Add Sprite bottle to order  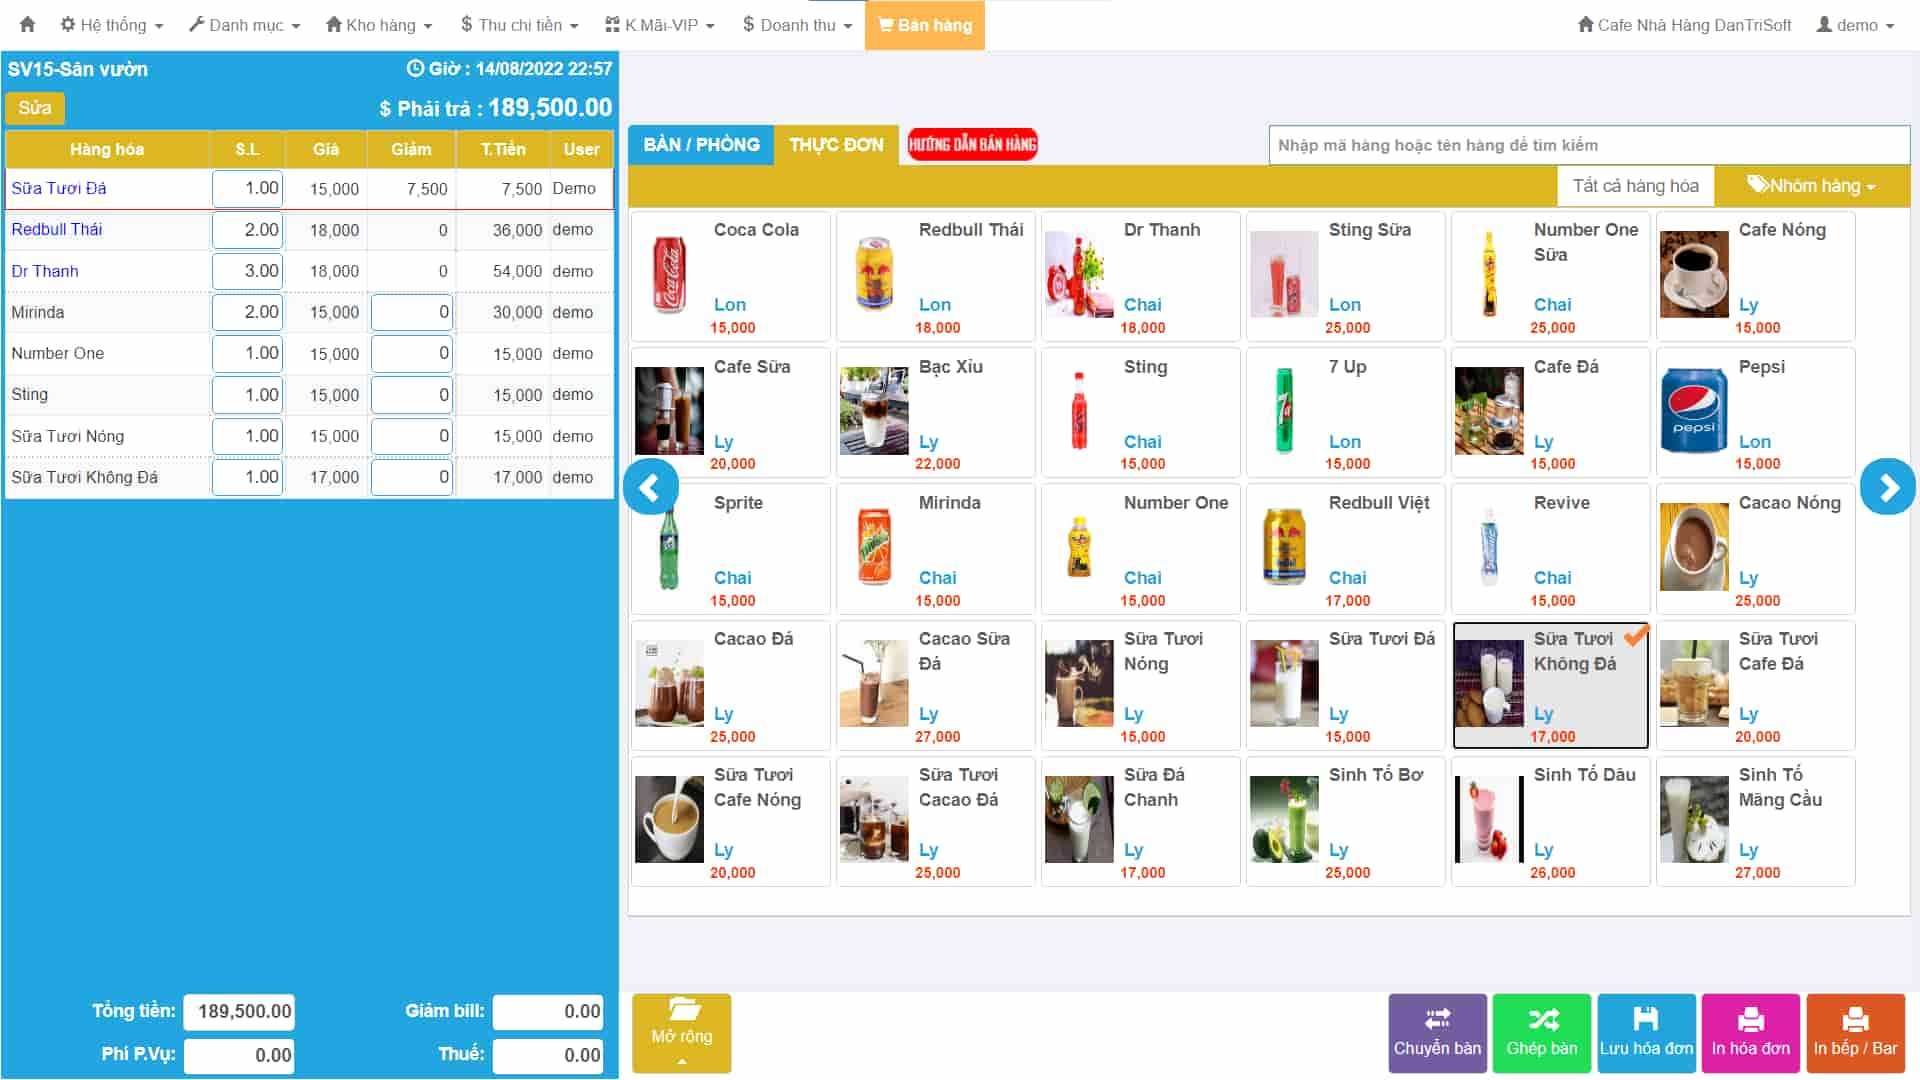731,549
